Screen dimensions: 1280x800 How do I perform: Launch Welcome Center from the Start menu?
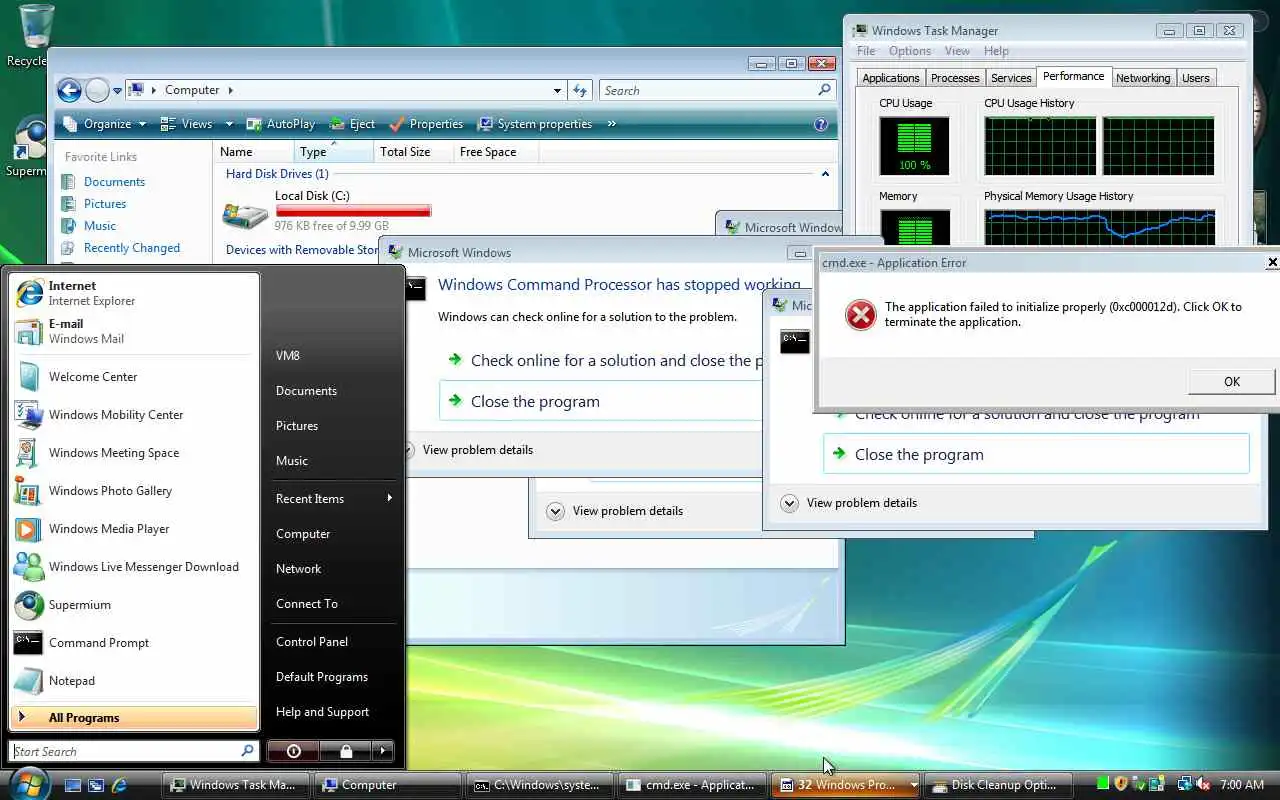(x=134, y=377)
